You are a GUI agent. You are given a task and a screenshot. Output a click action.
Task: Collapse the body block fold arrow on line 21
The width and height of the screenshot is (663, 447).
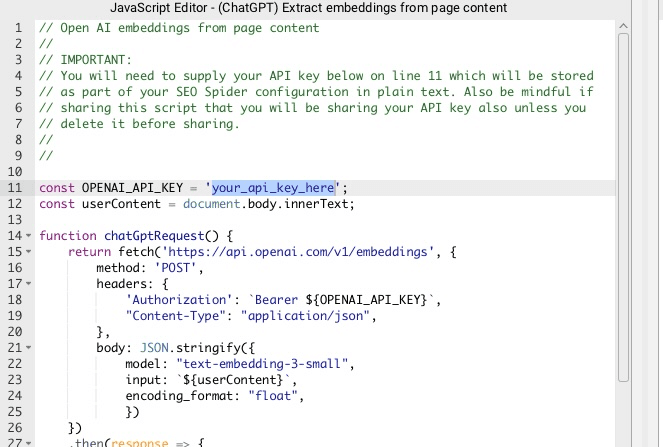point(28,348)
